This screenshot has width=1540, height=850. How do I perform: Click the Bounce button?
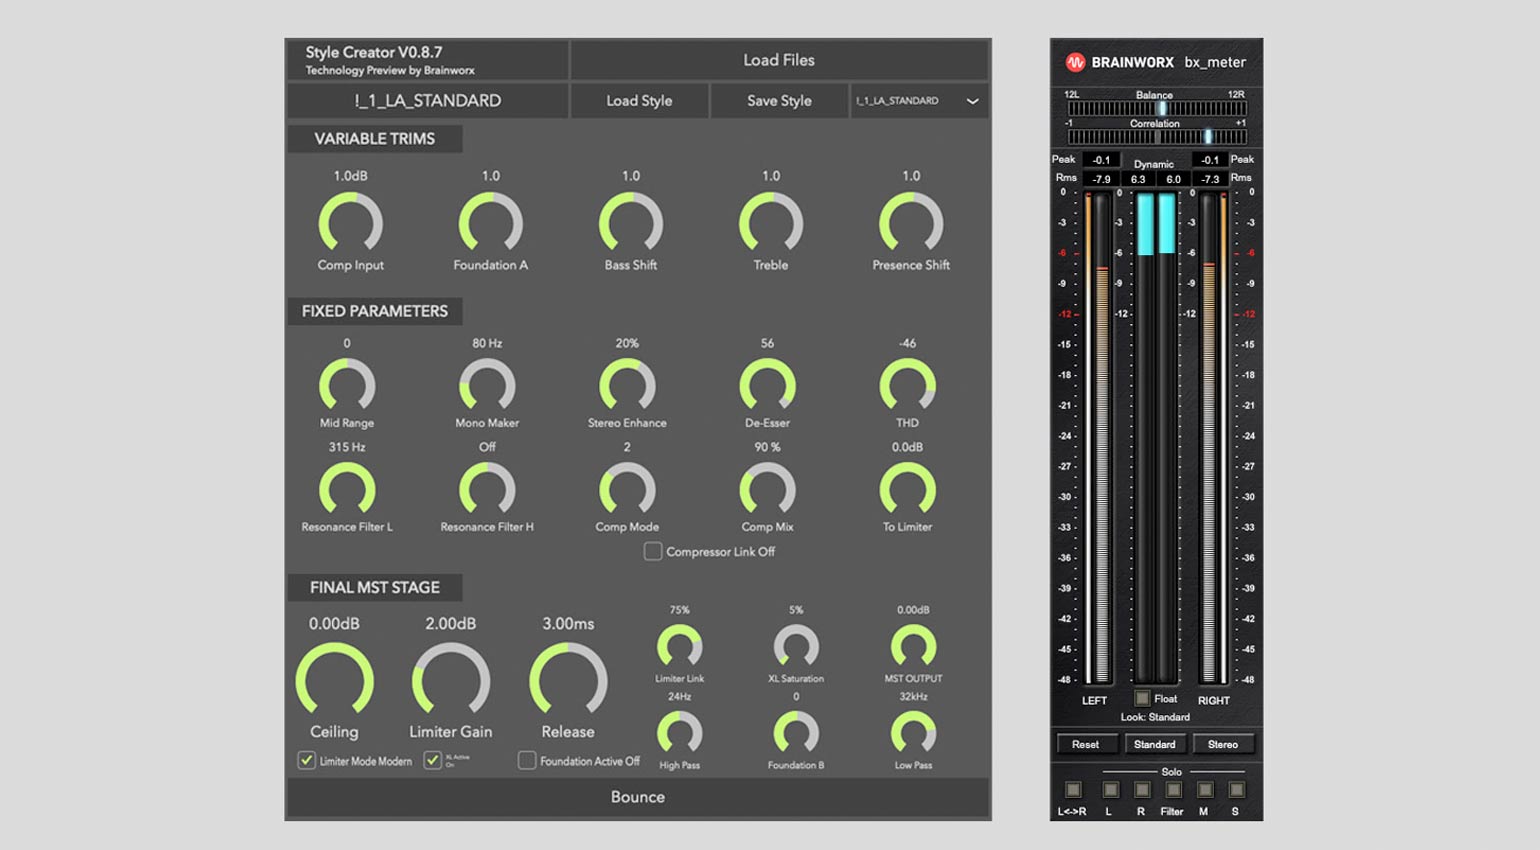tap(638, 797)
